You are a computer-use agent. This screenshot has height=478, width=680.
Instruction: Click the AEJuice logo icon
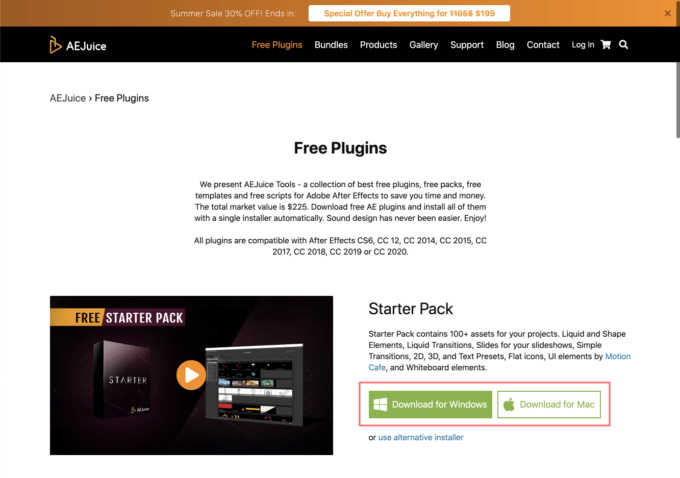(x=55, y=45)
